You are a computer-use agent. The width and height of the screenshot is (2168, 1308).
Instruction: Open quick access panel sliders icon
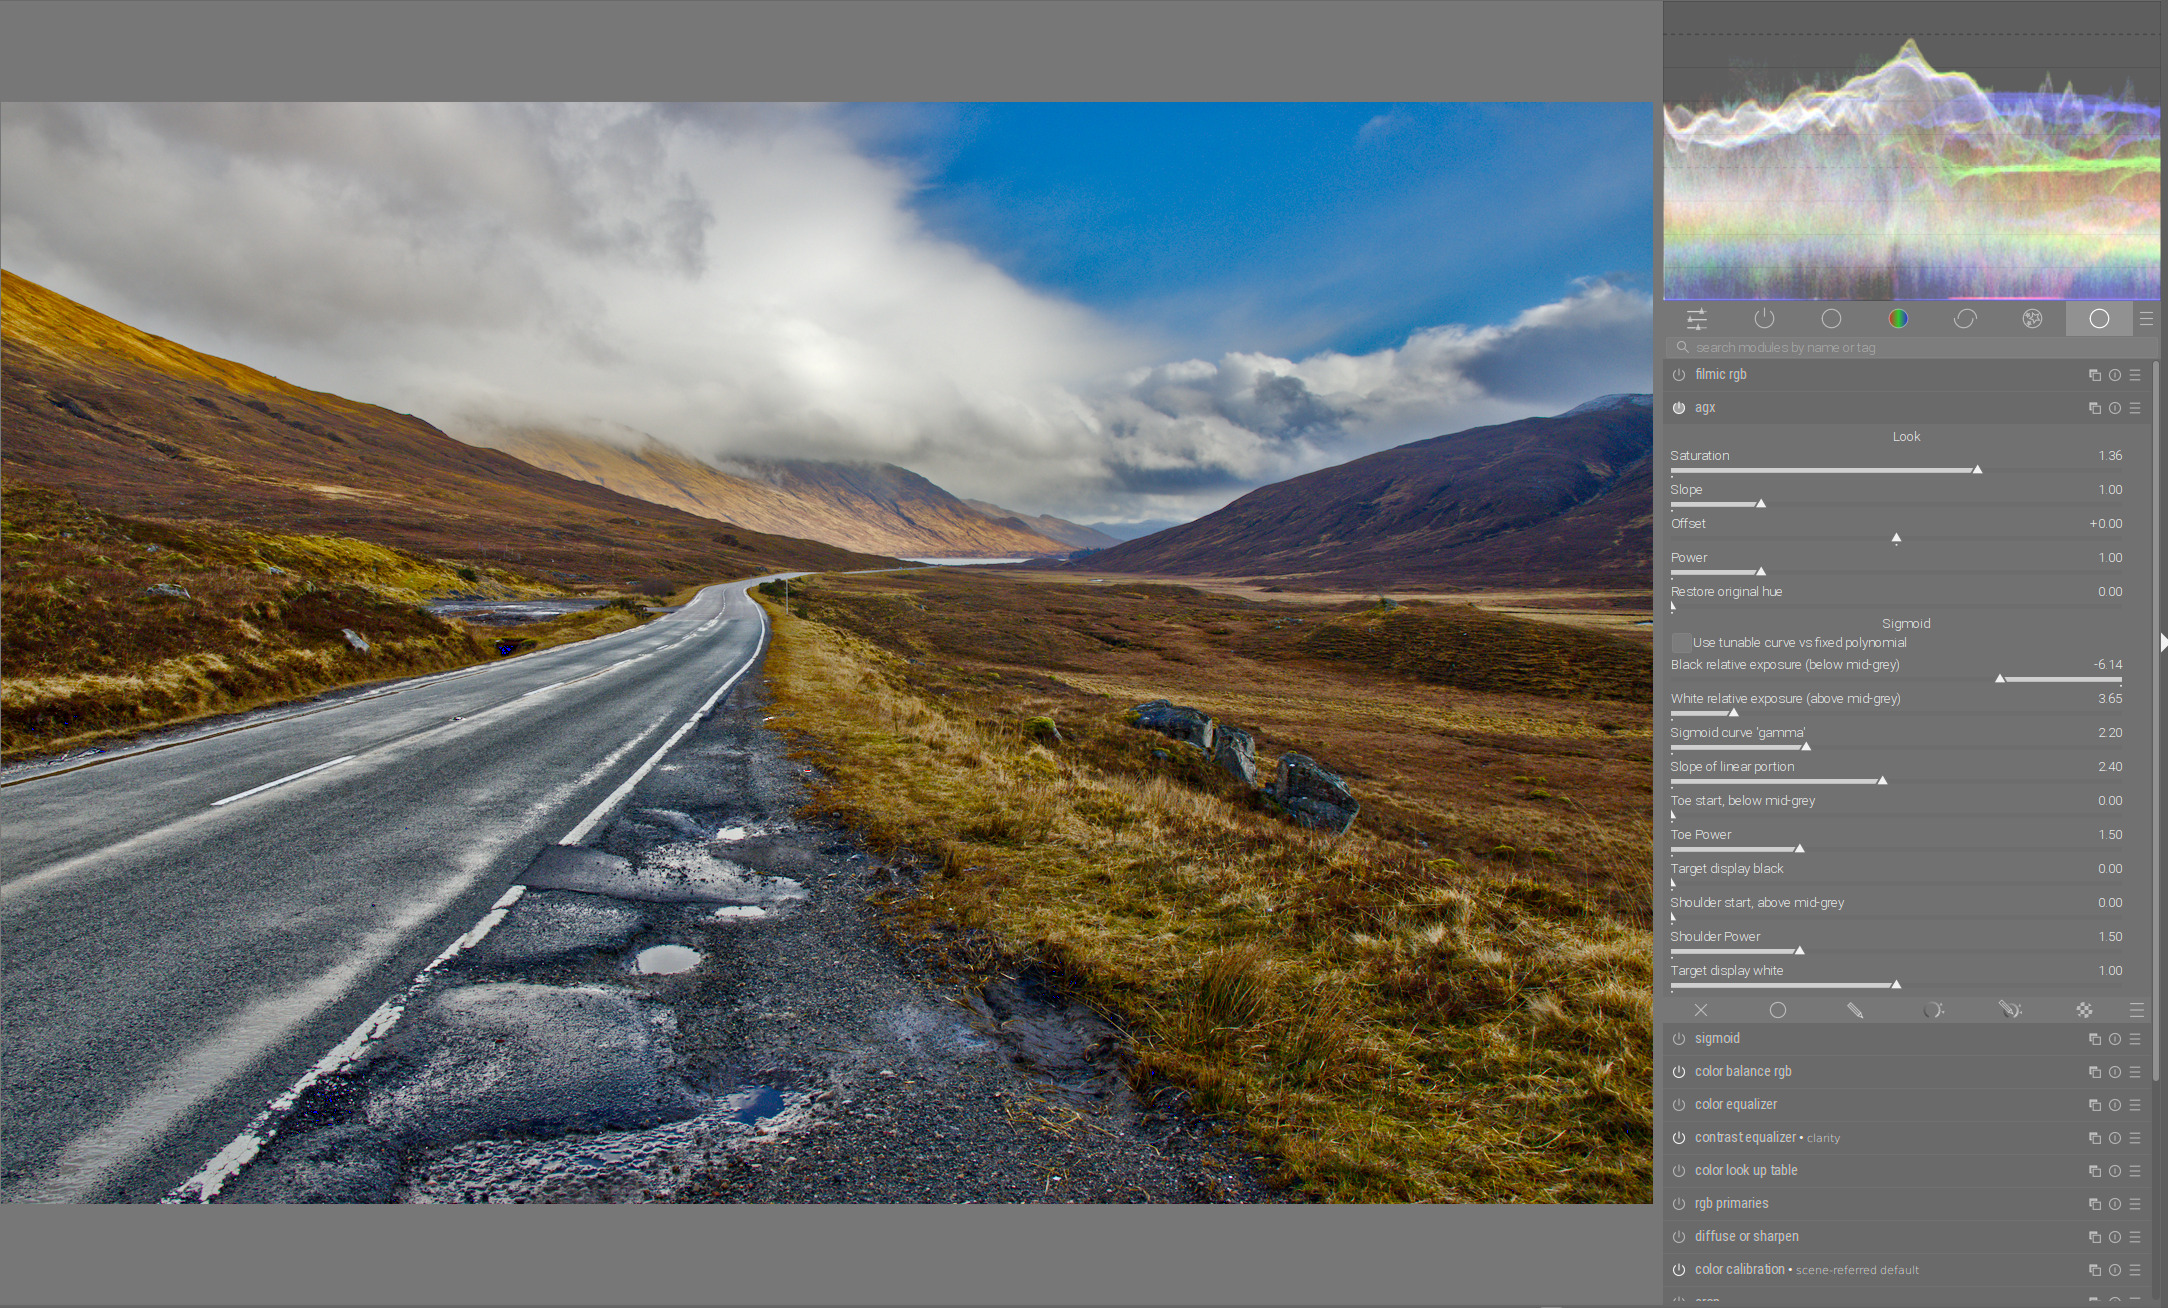point(1697,319)
